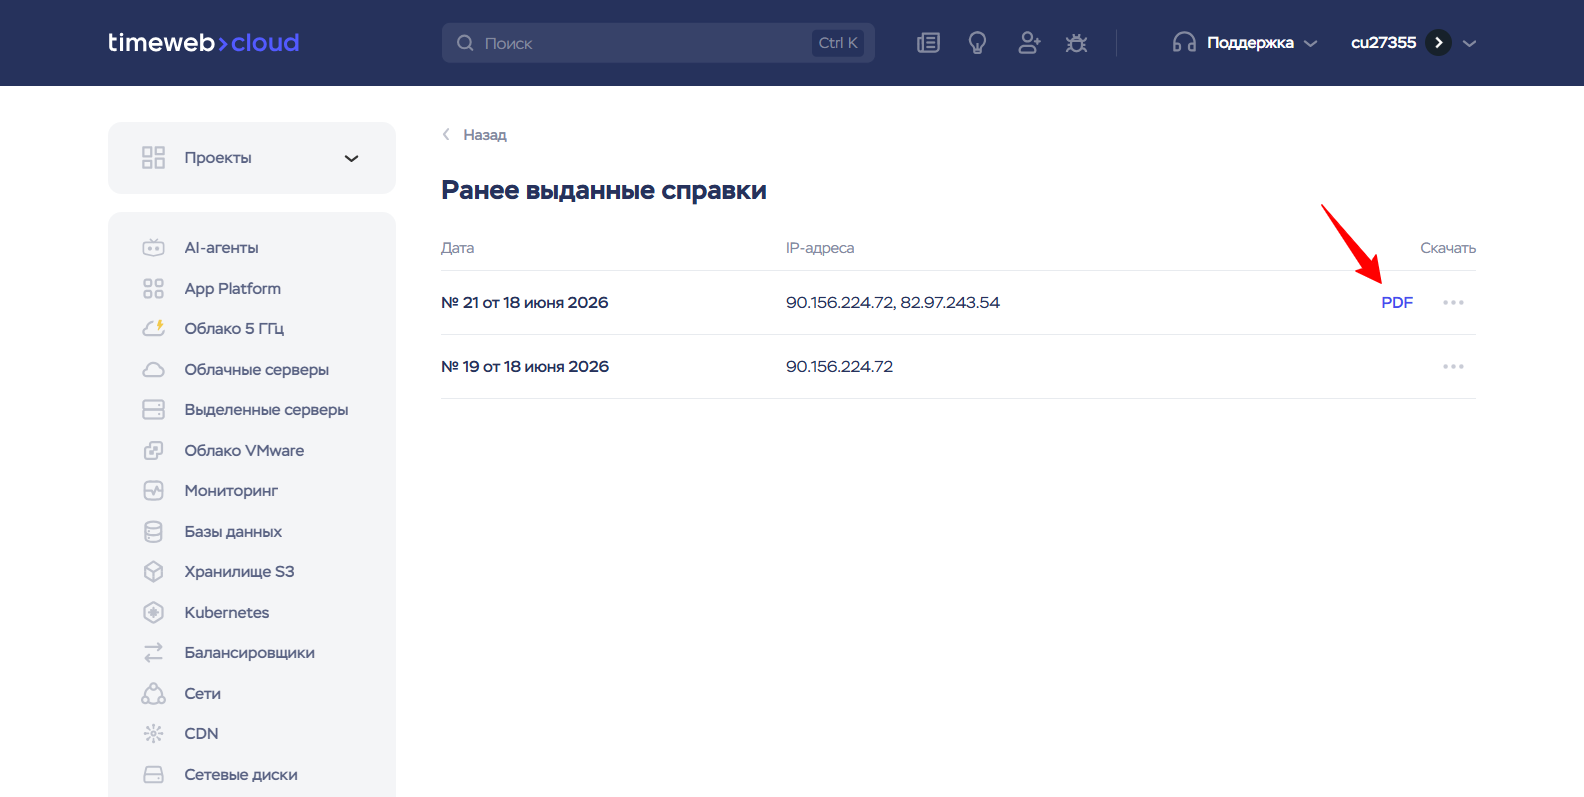This screenshot has height=797, width=1584.
Task: Click the bug report icon
Action: (1076, 43)
